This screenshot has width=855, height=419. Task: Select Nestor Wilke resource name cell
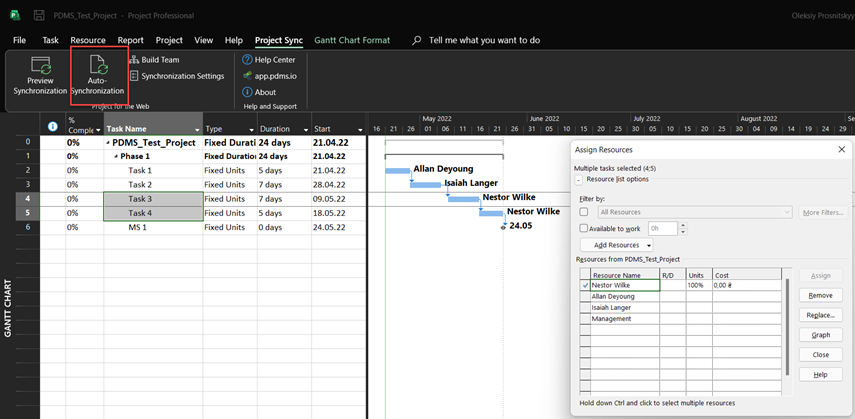pyautogui.click(x=625, y=285)
